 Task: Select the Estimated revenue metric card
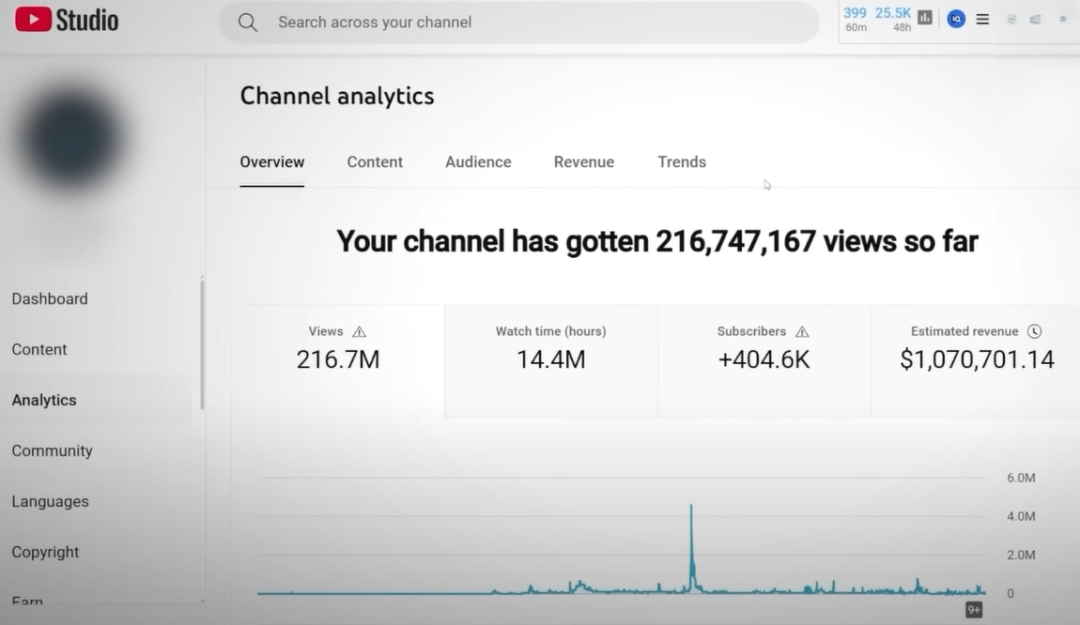976,360
